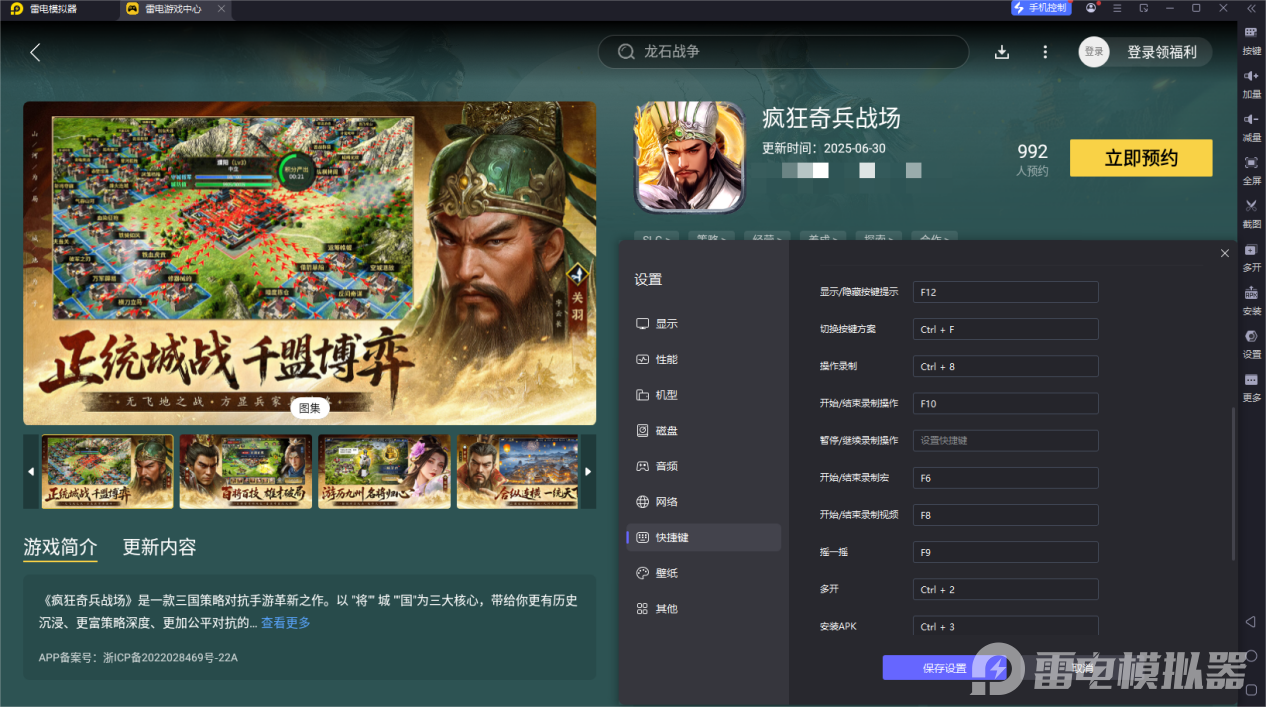Open the 策略 tag dropdown

pyautogui.click(x=711, y=238)
